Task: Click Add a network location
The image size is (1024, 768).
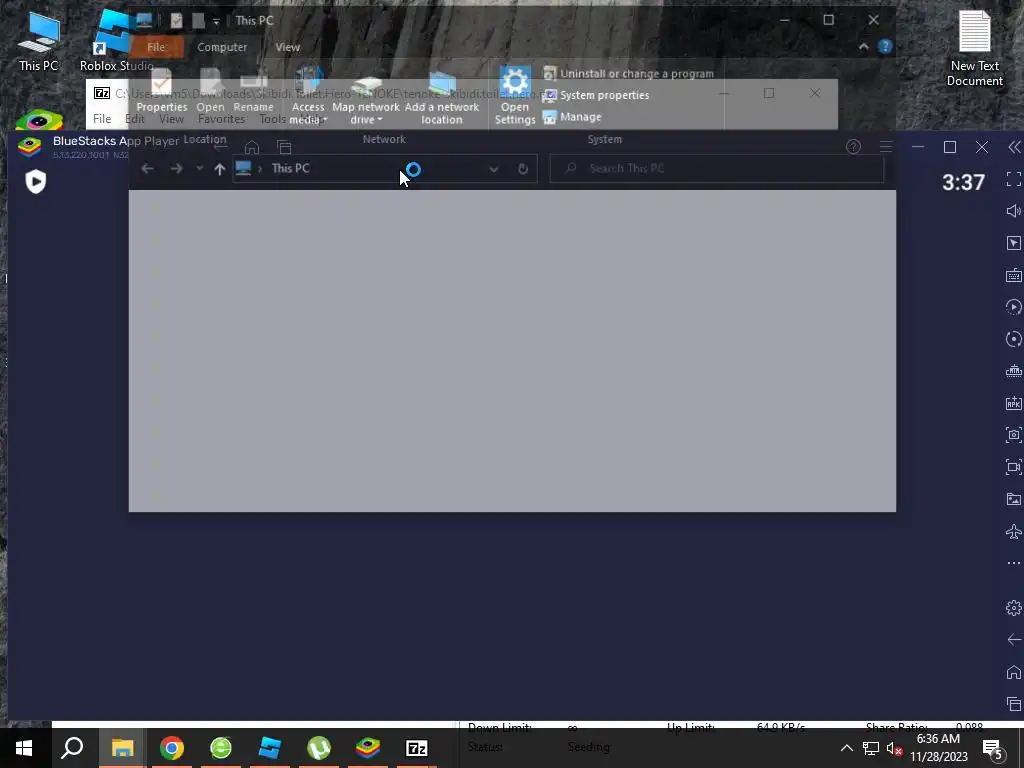Action: (441, 97)
